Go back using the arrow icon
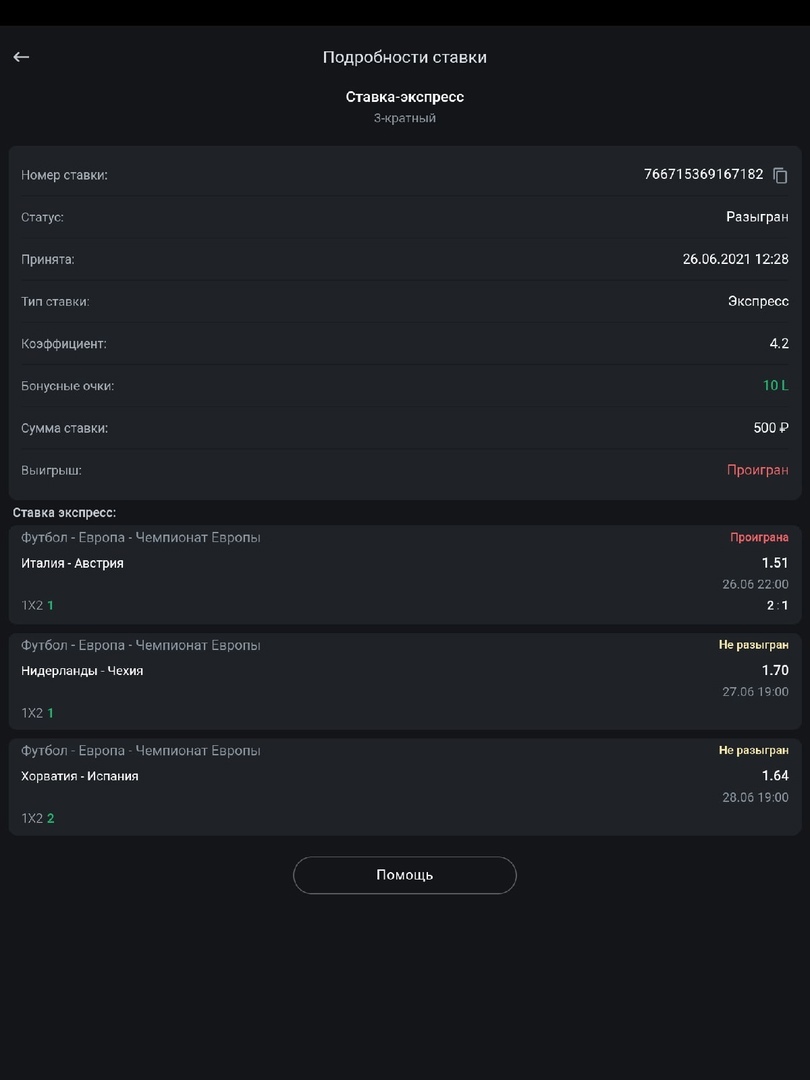Image resolution: width=810 pixels, height=1080 pixels. point(21,57)
